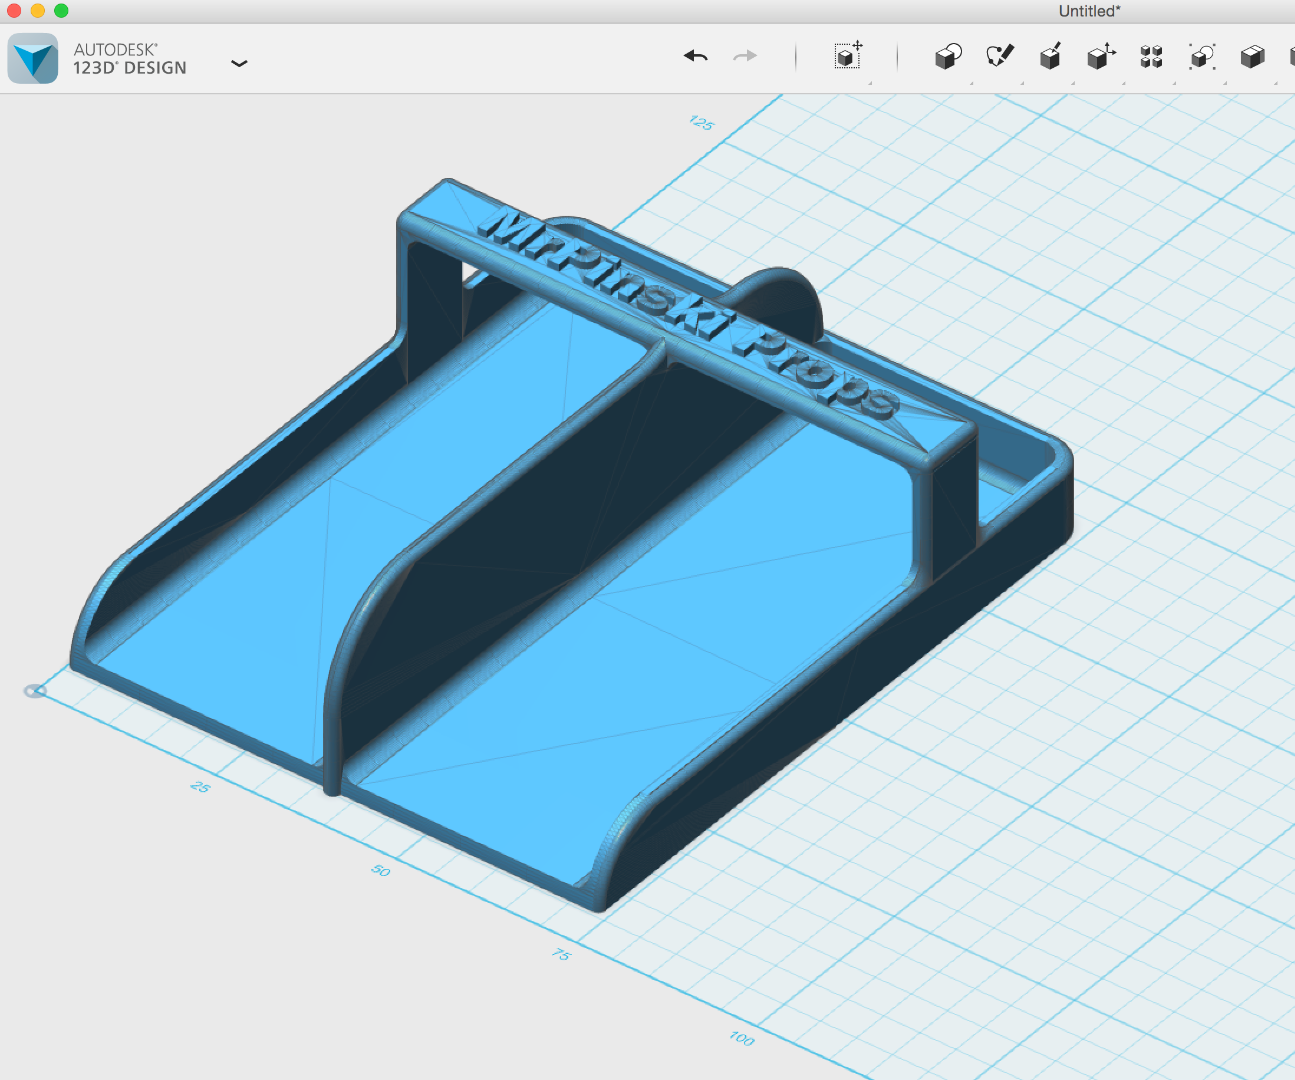Undo the last action
Image resolution: width=1295 pixels, height=1080 pixels.
click(696, 56)
